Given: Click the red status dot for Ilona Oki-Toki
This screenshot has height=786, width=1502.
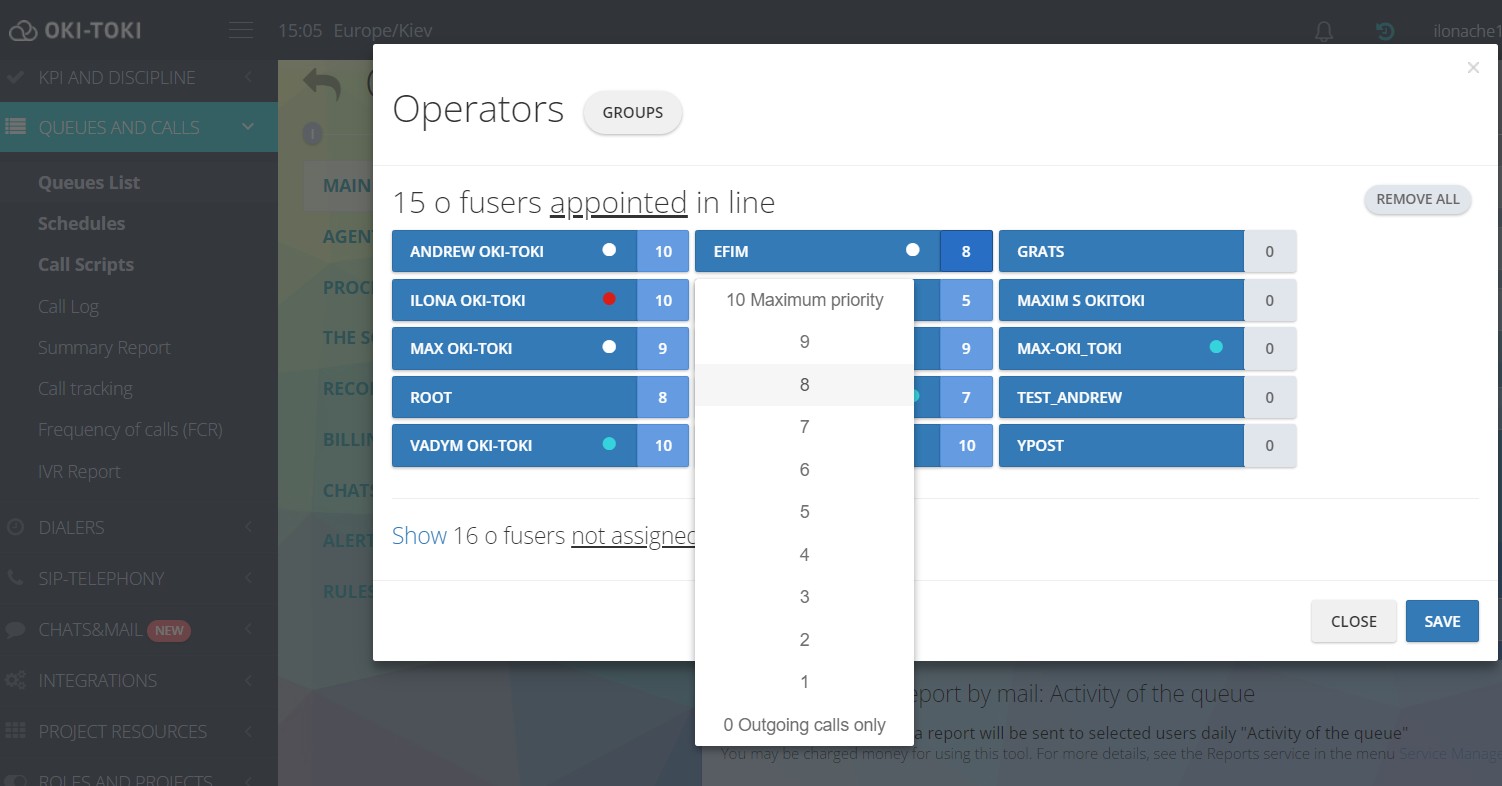Looking at the screenshot, I should tap(609, 299).
